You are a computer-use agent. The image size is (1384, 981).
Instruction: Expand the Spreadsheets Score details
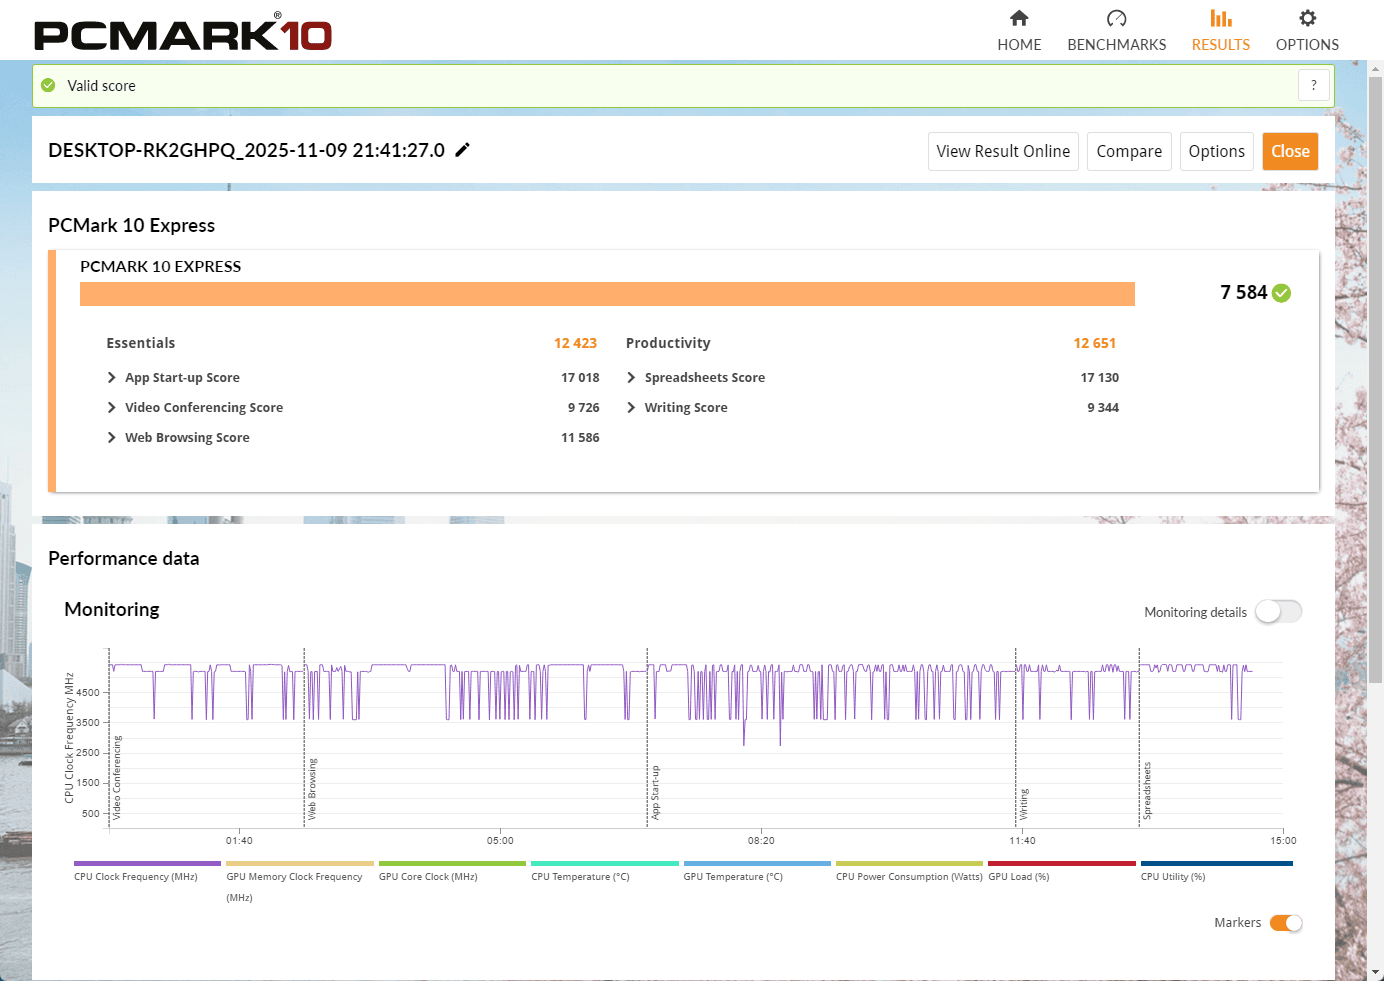(631, 378)
